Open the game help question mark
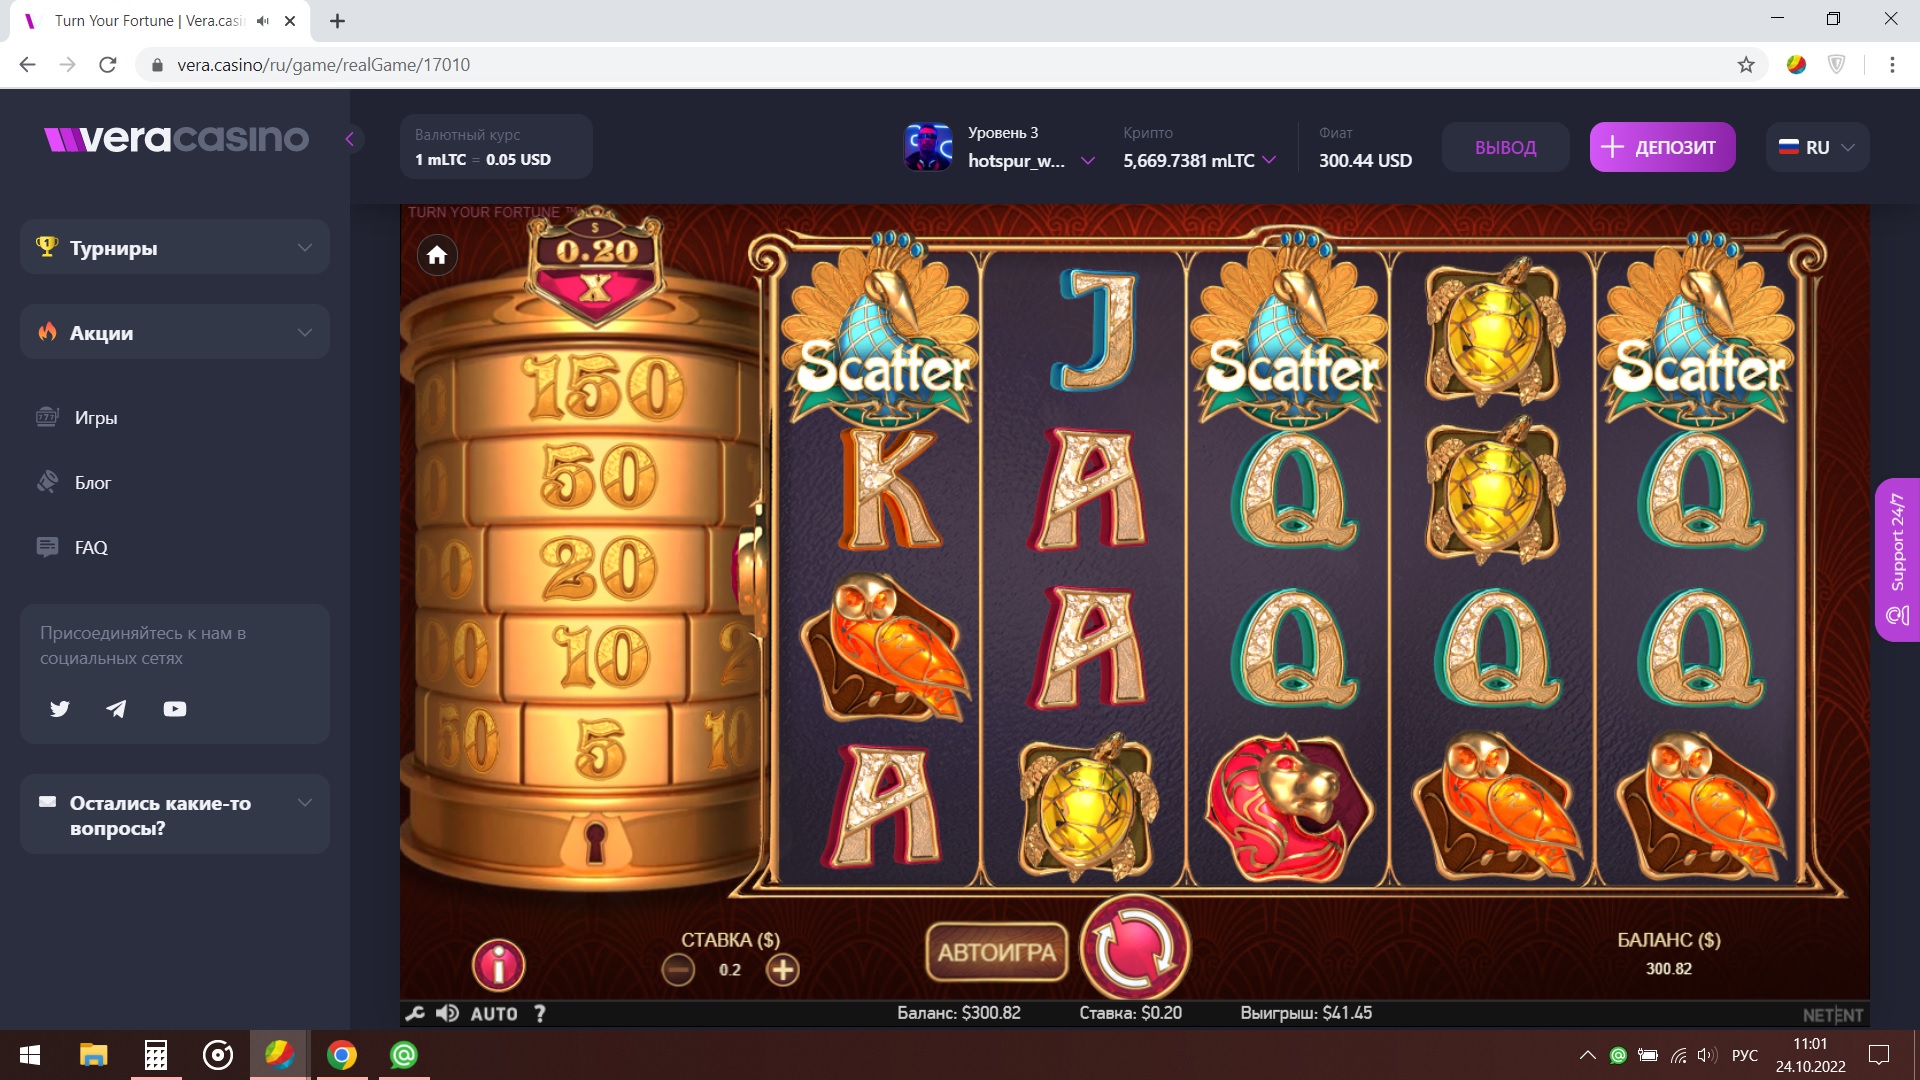 coord(540,1013)
